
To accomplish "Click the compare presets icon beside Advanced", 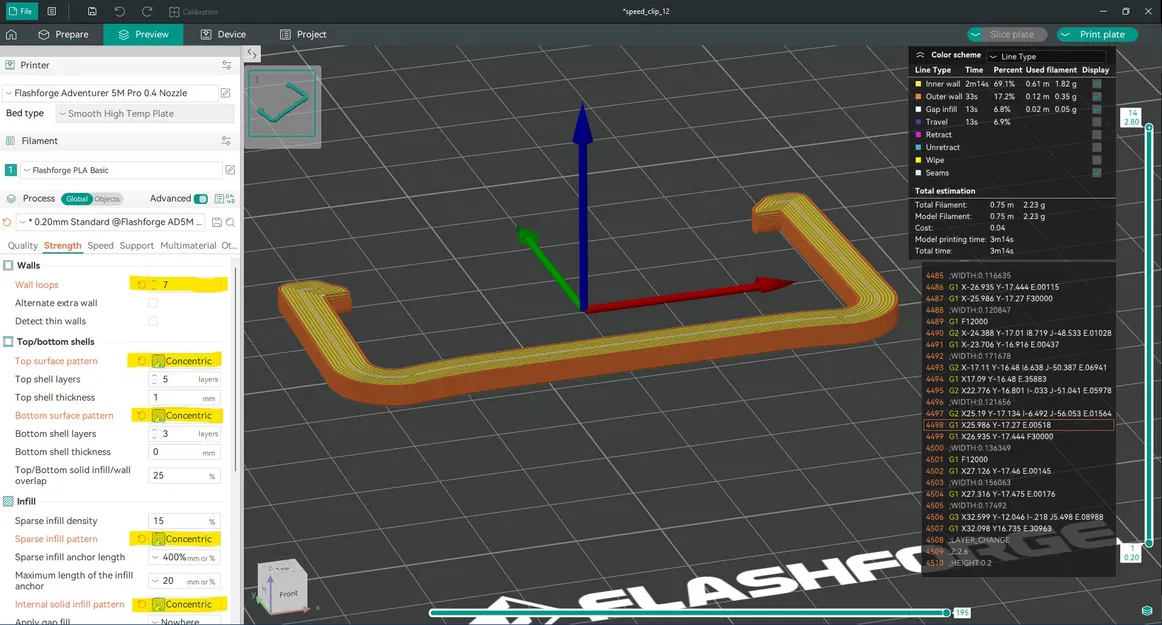I will coord(230,199).
